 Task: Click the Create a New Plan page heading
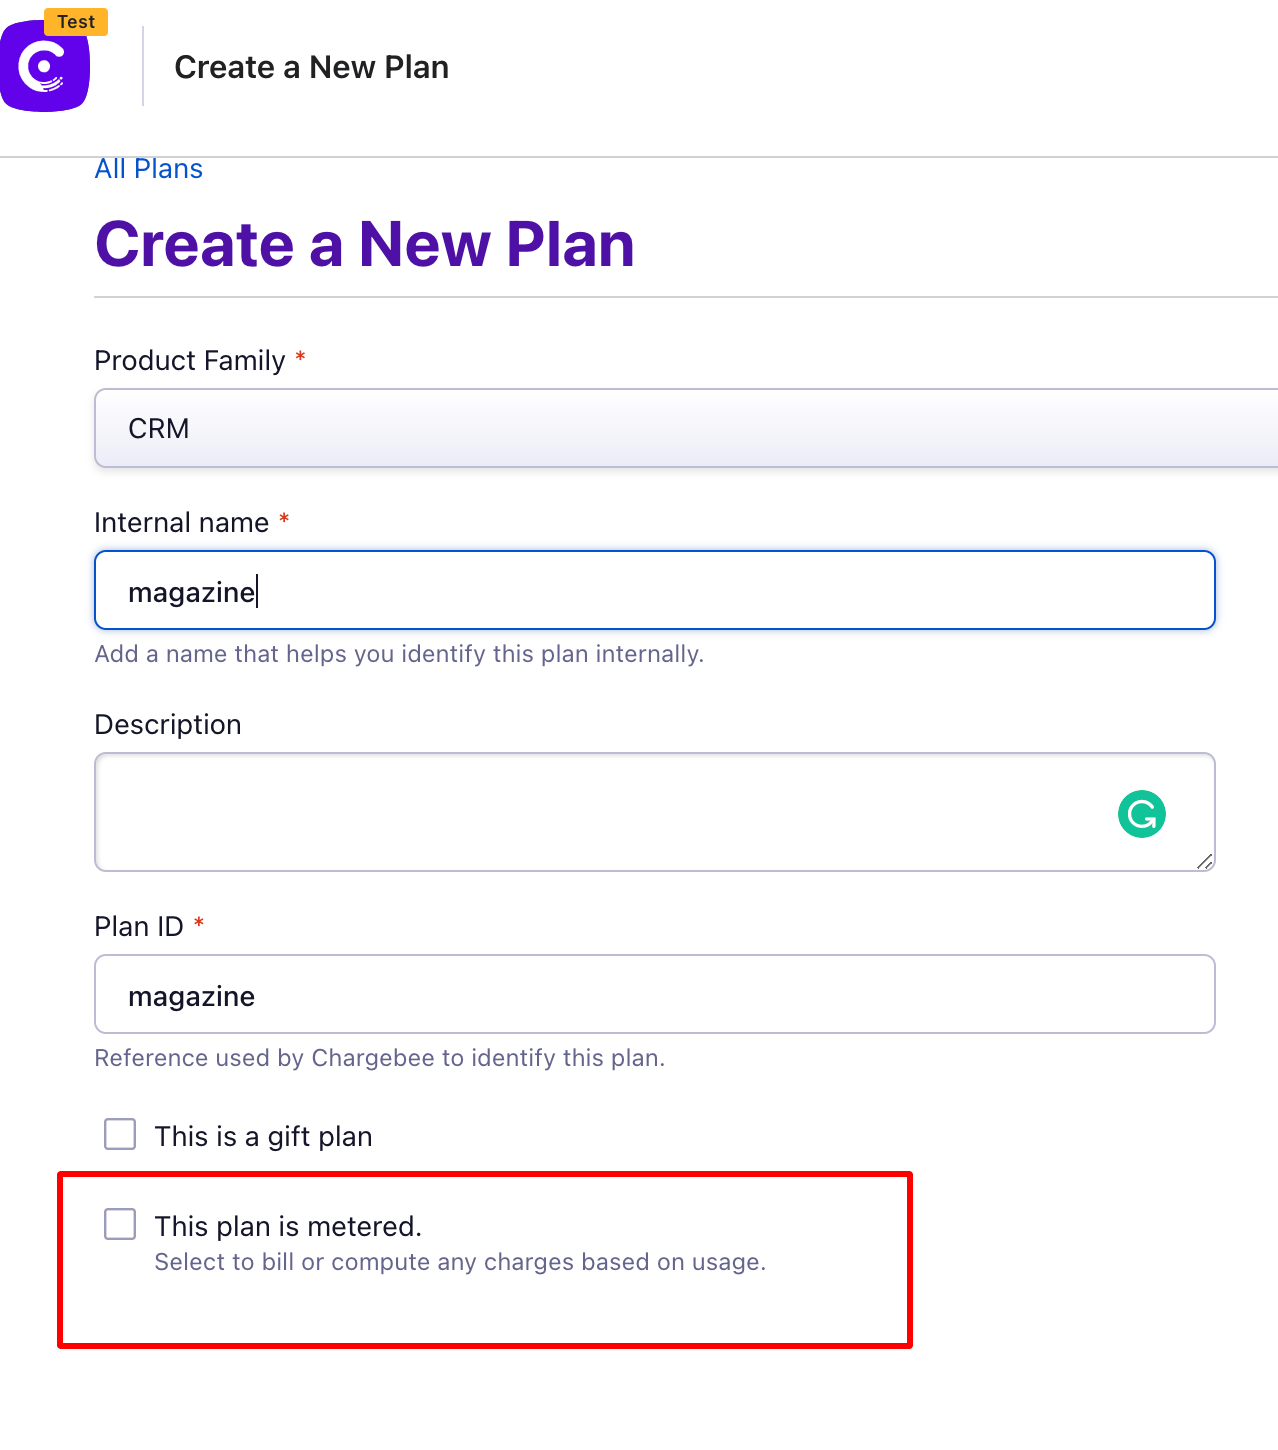(x=364, y=244)
